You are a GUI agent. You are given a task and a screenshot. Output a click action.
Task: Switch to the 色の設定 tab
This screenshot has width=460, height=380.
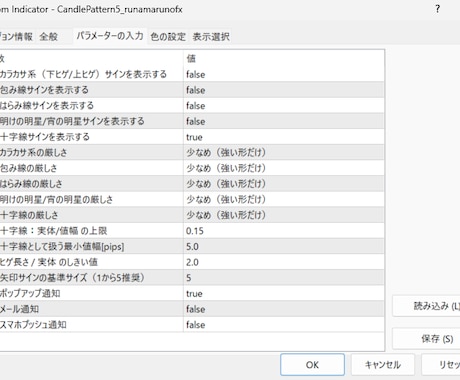(168, 37)
